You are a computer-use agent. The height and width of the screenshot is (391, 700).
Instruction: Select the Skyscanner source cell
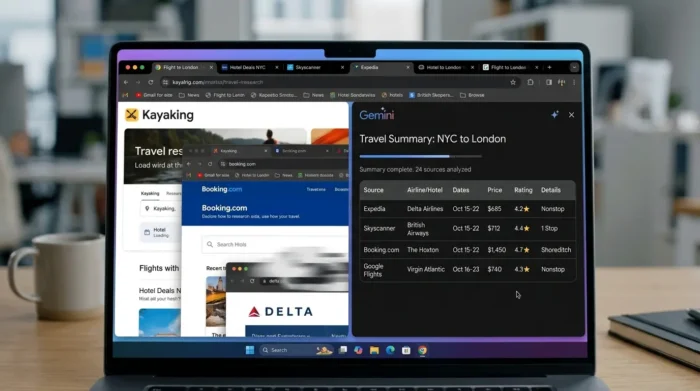(x=379, y=229)
